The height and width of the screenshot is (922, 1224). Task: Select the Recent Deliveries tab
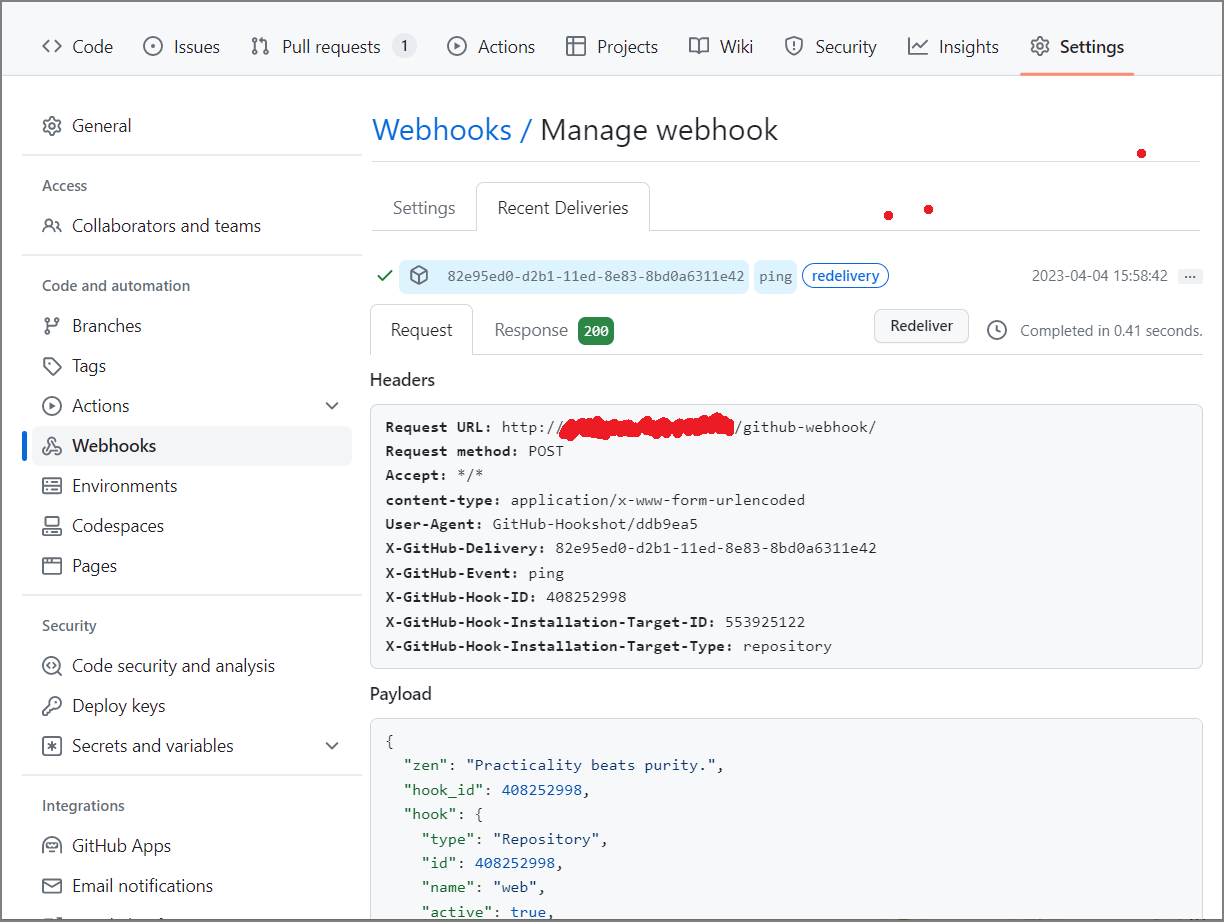(563, 208)
